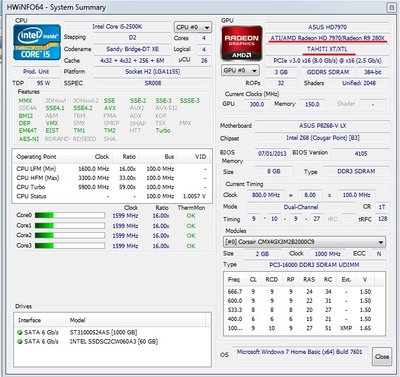
Task: Select the ST31000524AS drive row
Action: coord(112,332)
